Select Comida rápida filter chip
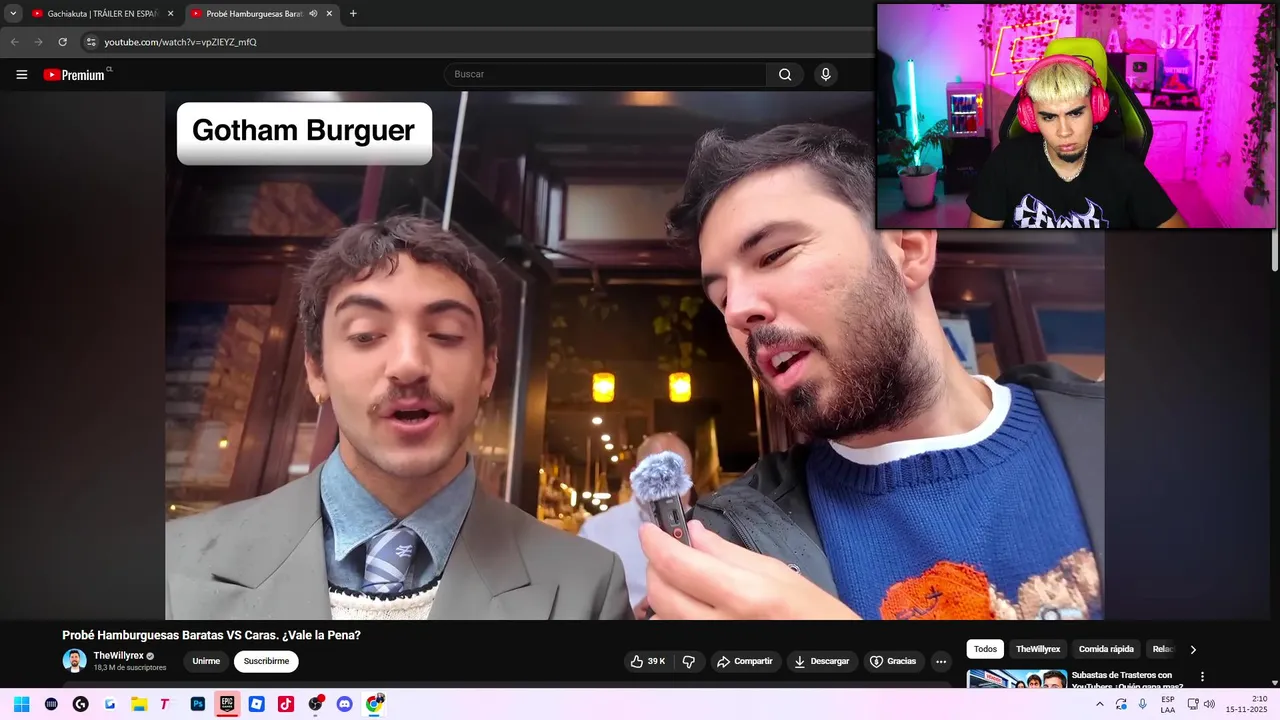Image resolution: width=1280 pixels, height=720 pixels. click(1106, 649)
